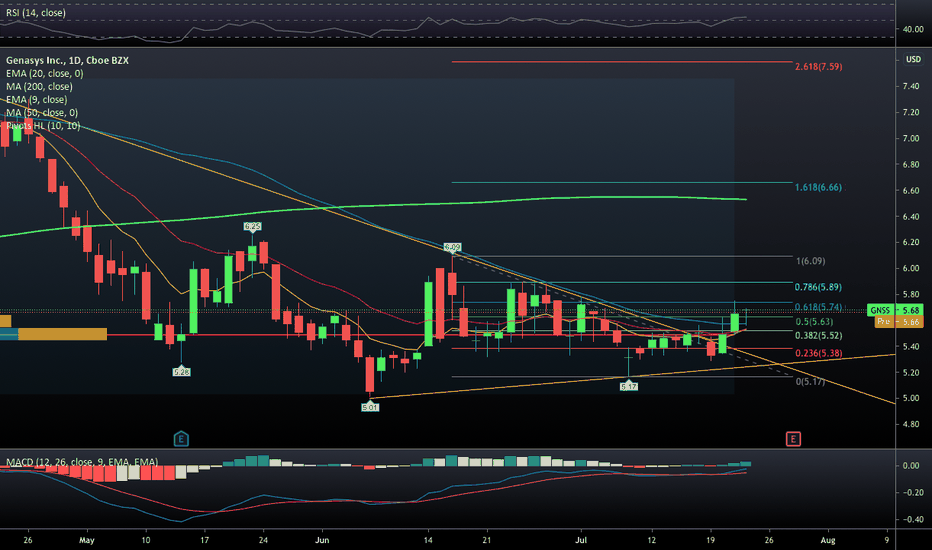This screenshot has height=550, width=932.
Task: Click the 'Aug' date label on time axis
Action: [828, 540]
